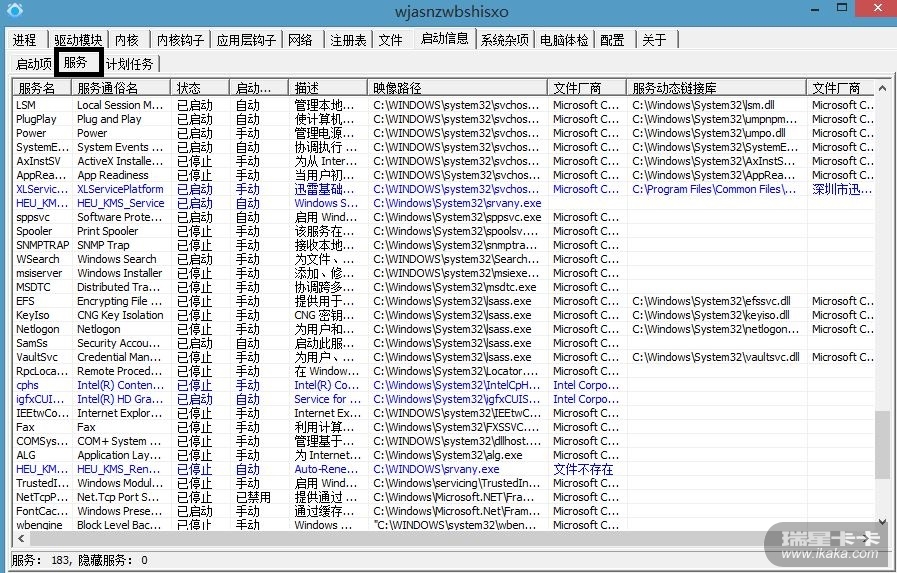Viewport: 897px width, 573px height.
Task: Select the XLServicePlatform service row
Action: click(x=120, y=189)
